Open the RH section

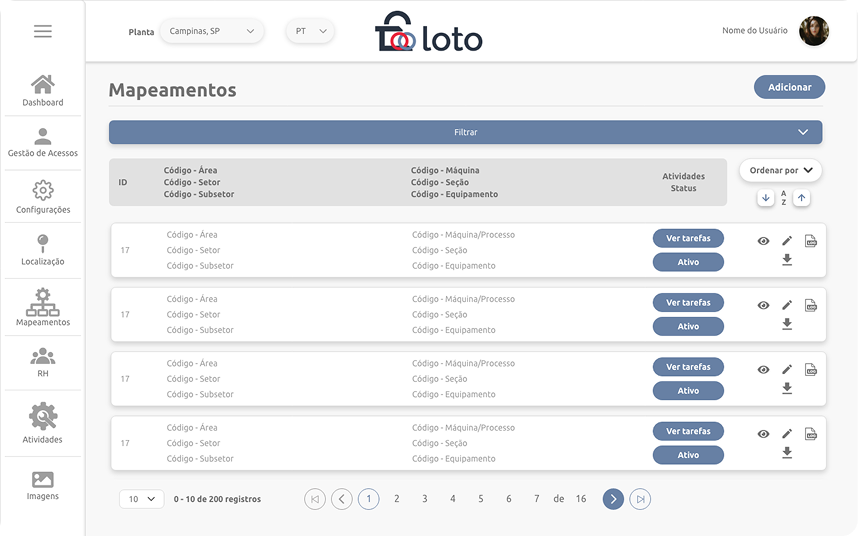[43, 362]
